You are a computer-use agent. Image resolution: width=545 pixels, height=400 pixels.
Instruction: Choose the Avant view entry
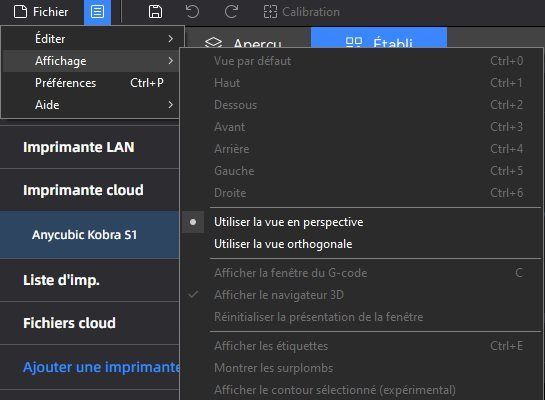tap(361, 127)
